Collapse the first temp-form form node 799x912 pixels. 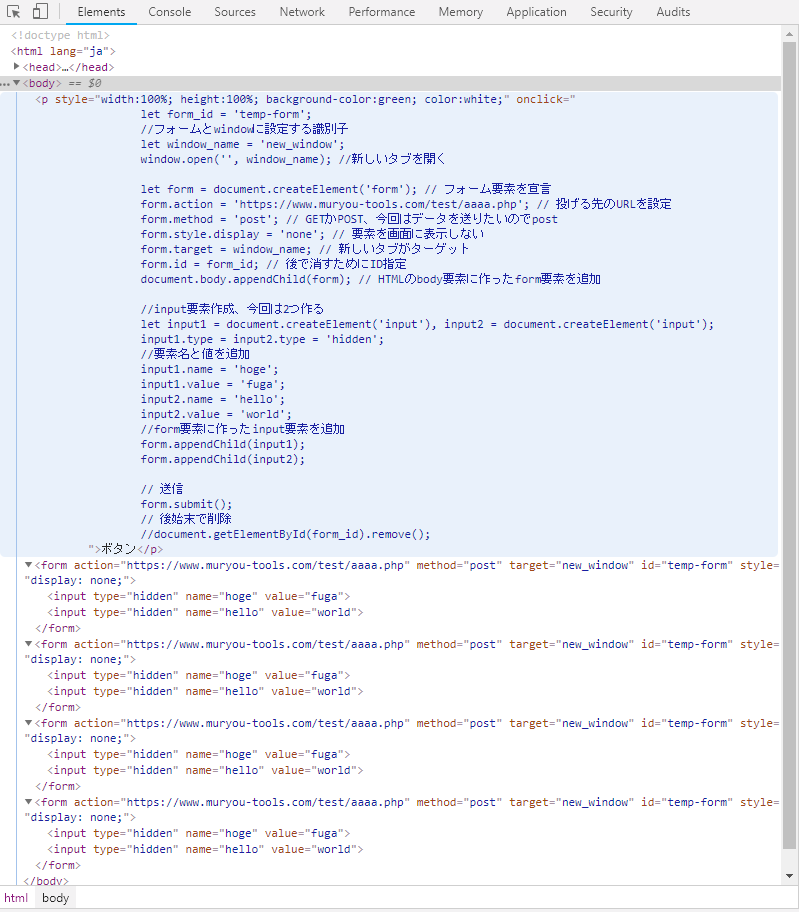pos(28,565)
